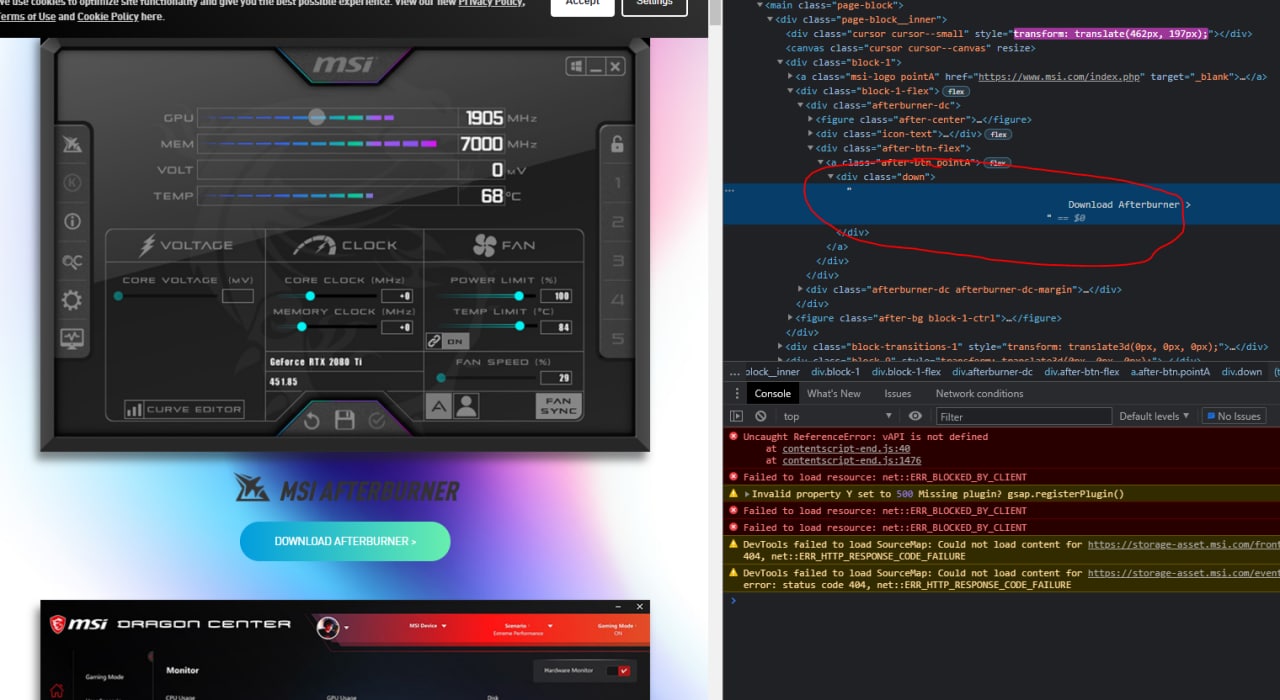Click the flex badge next to block-1-flex
The image size is (1280, 700).
(x=956, y=91)
